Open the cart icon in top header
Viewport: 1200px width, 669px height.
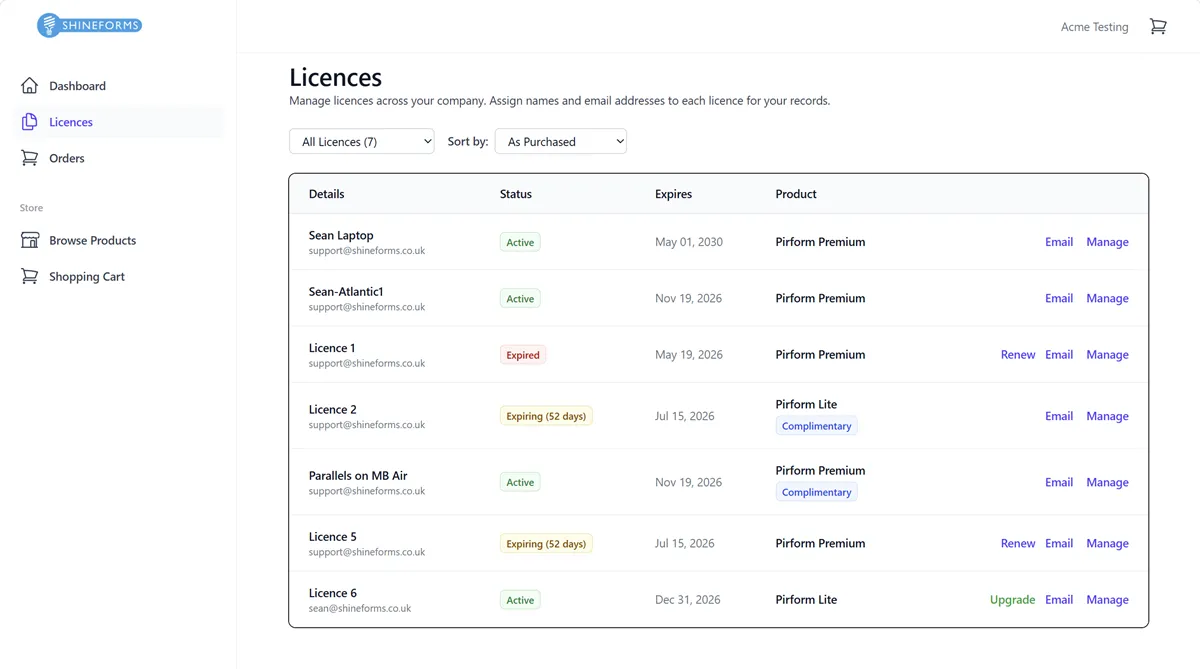click(1158, 27)
